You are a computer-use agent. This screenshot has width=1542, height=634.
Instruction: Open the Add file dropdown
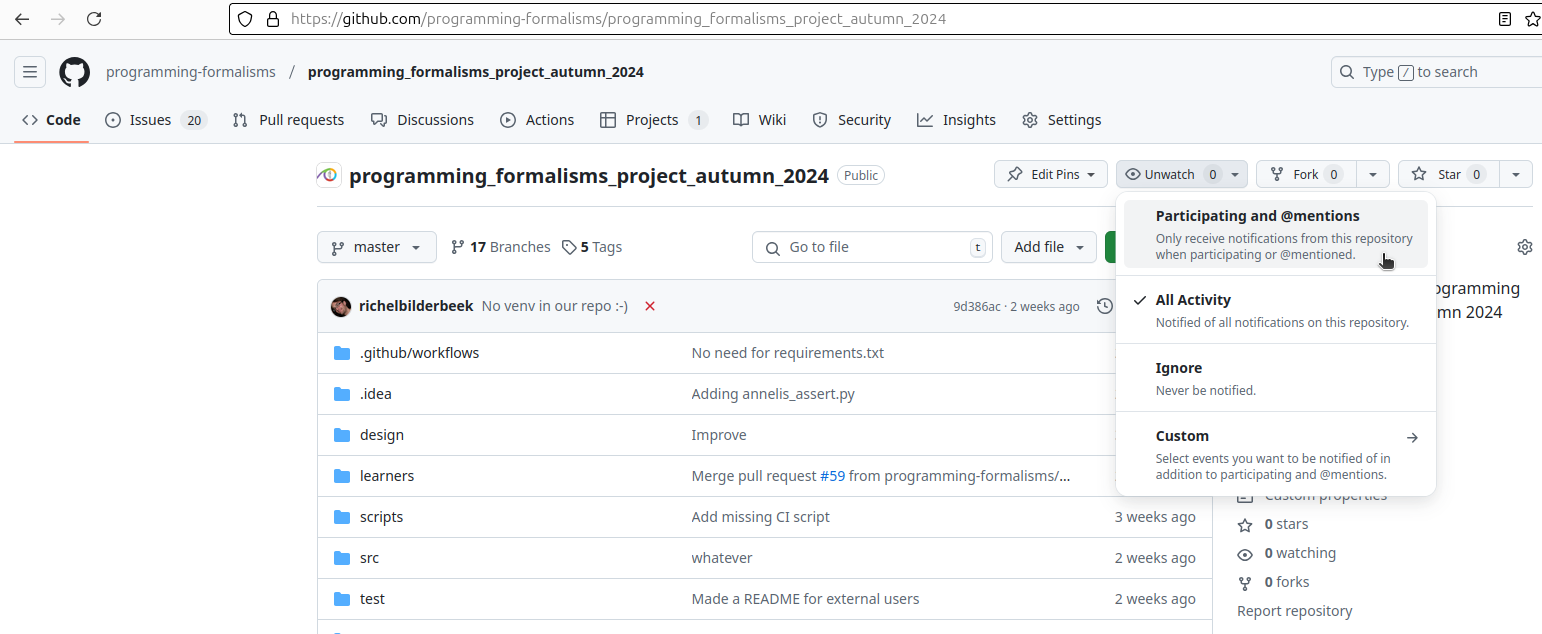[x=1048, y=247]
